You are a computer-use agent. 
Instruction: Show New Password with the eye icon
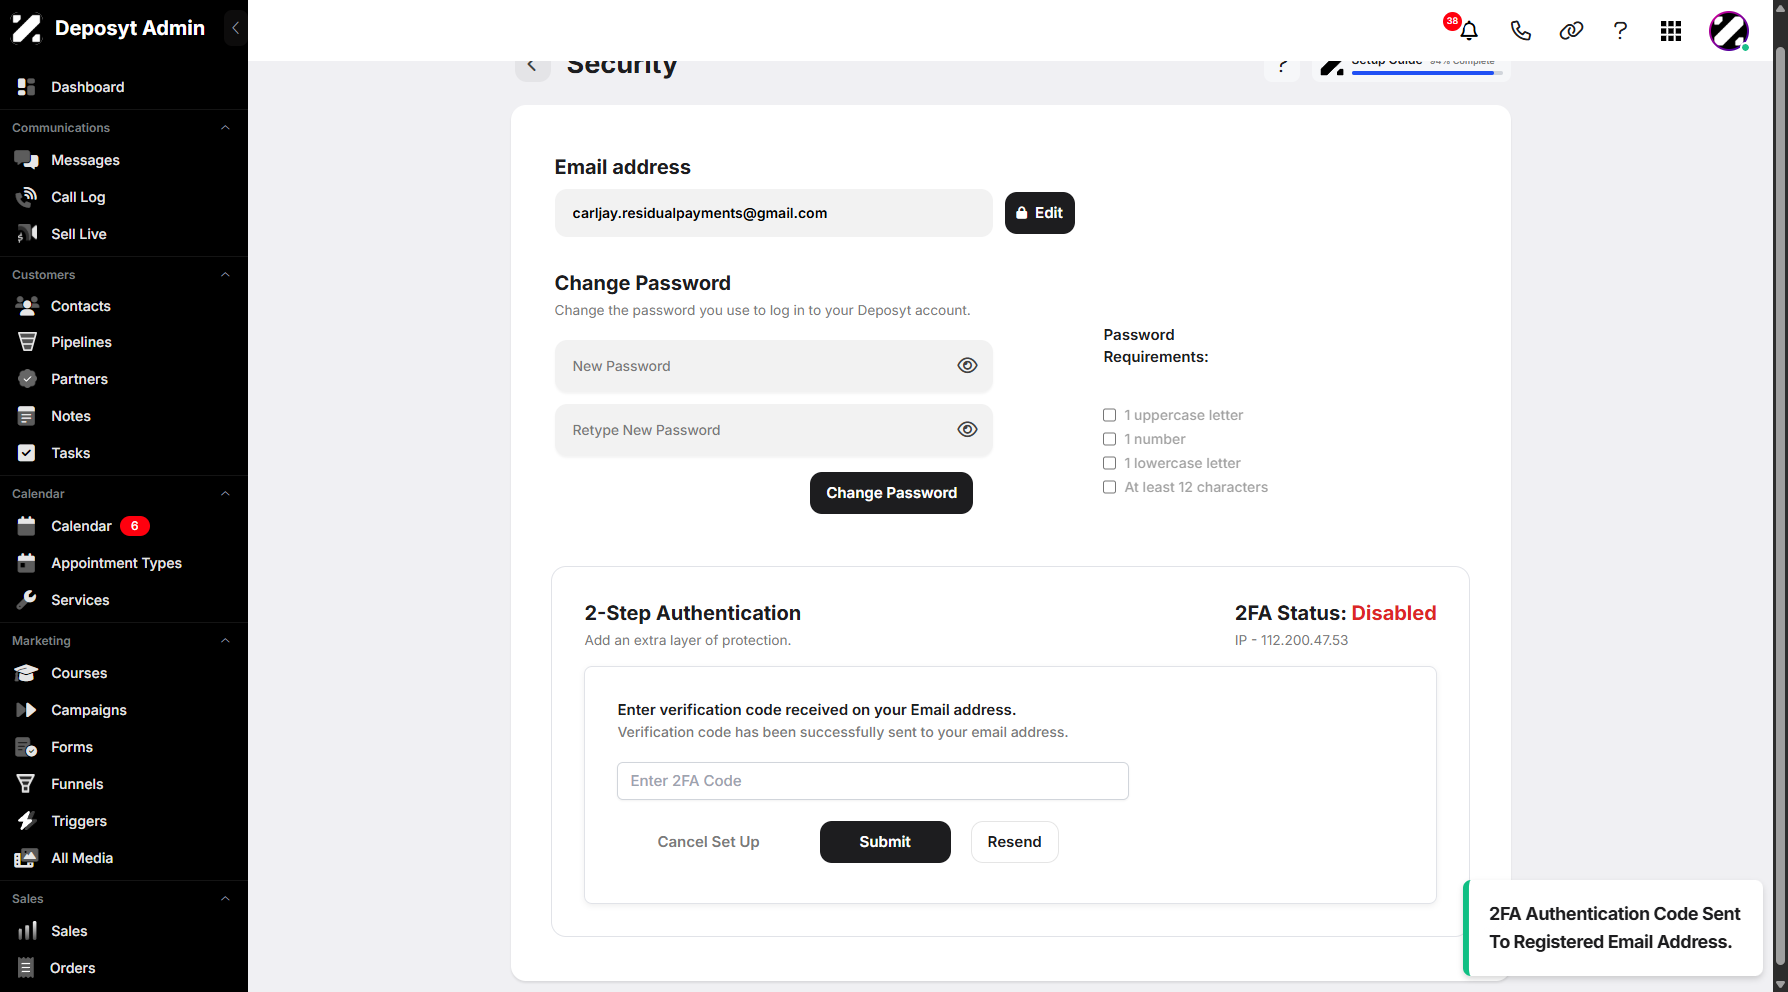967,366
